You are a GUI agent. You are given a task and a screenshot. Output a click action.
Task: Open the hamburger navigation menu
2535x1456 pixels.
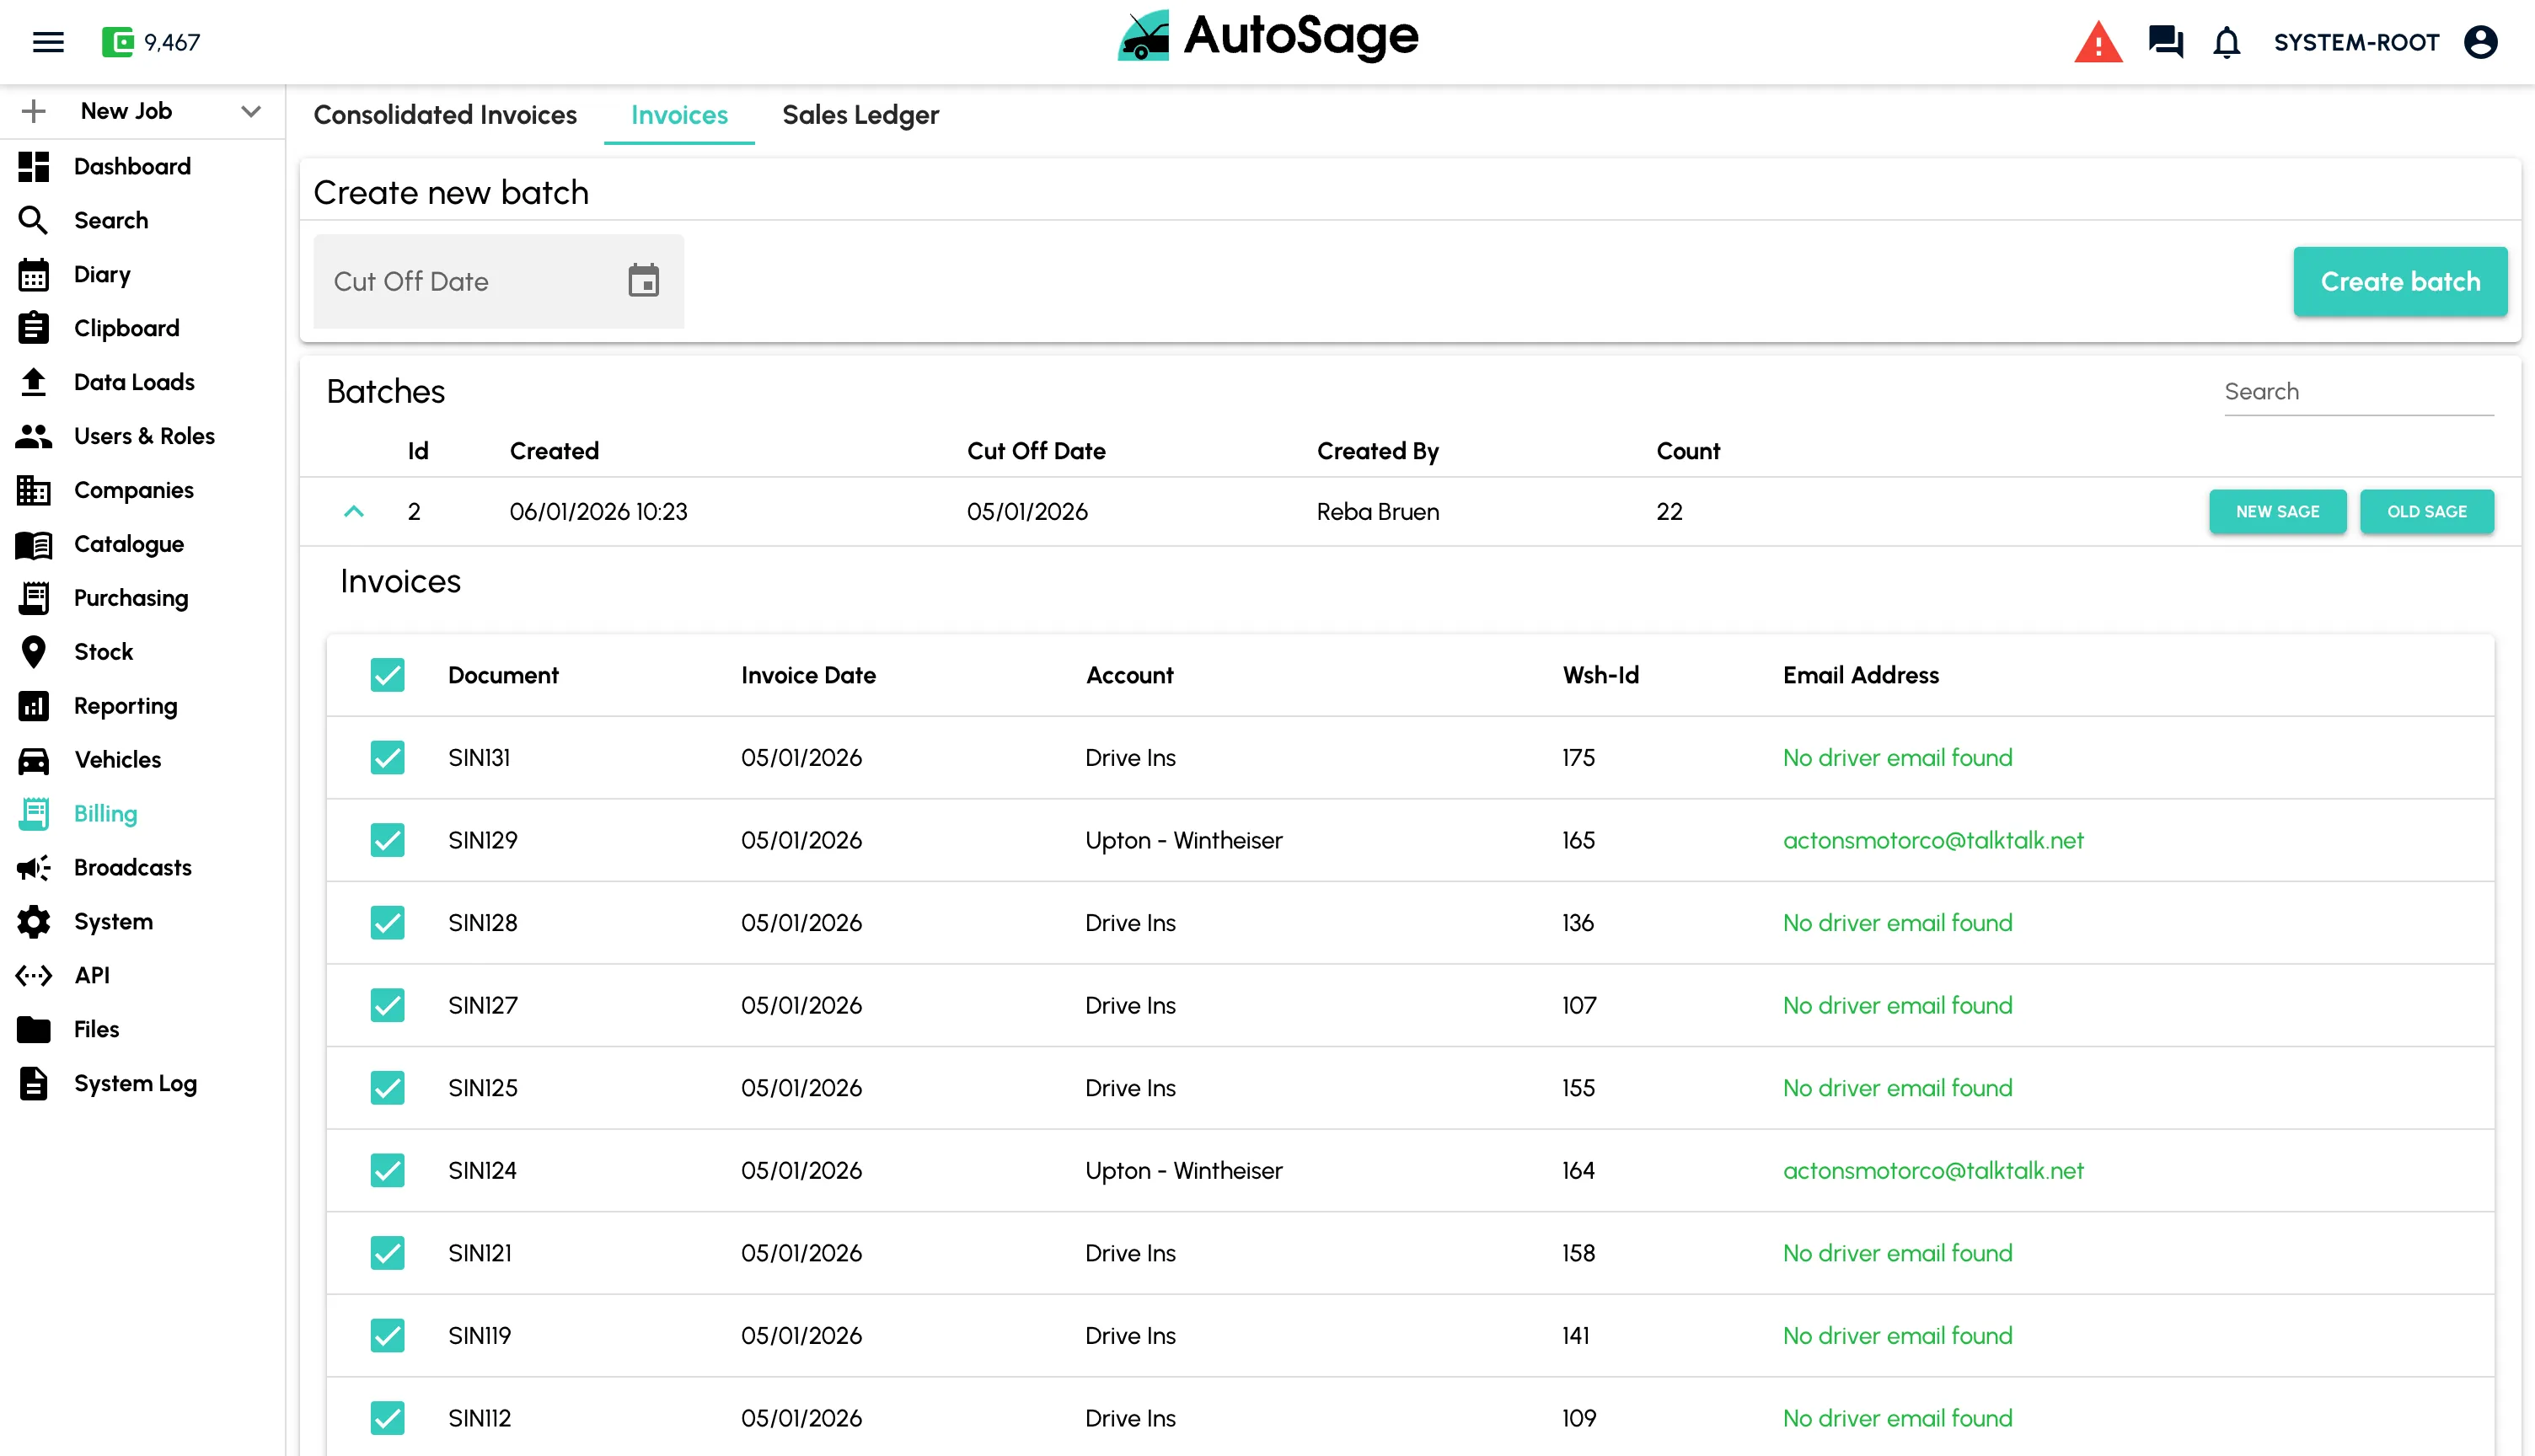coord(48,42)
